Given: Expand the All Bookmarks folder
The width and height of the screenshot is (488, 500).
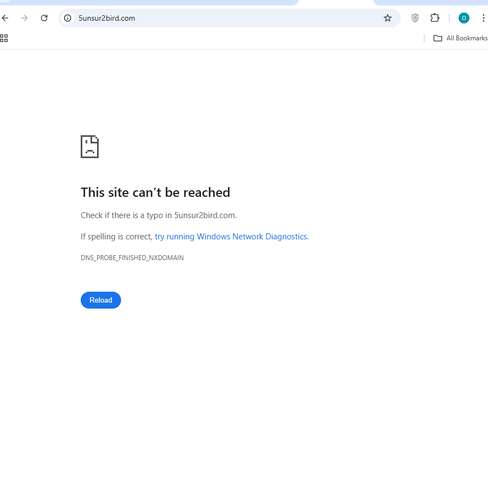Looking at the screenshot, I should pos(460,38).
